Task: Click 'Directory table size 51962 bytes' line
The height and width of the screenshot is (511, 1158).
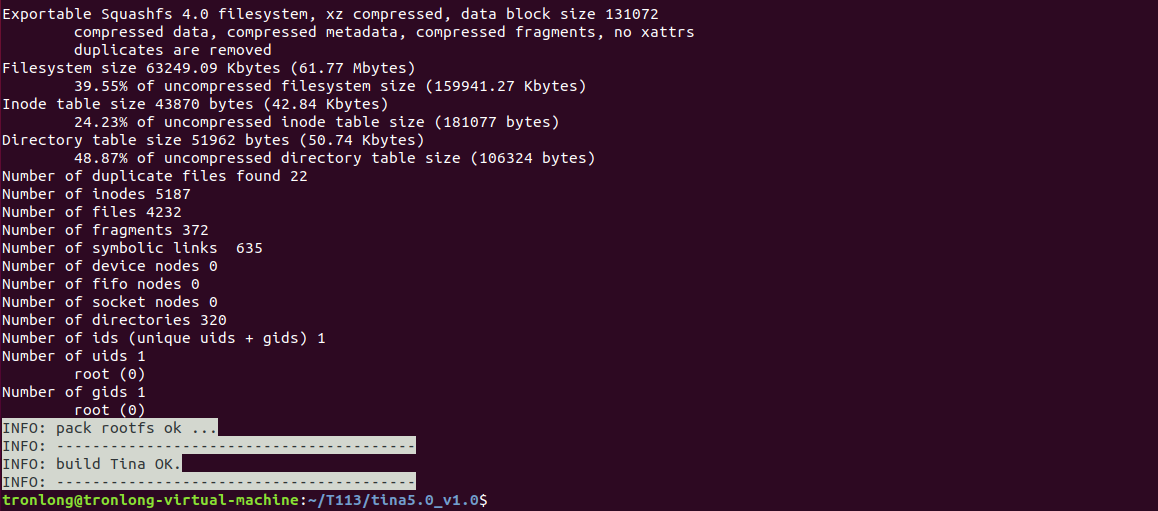Action: (x=213, y=140)
